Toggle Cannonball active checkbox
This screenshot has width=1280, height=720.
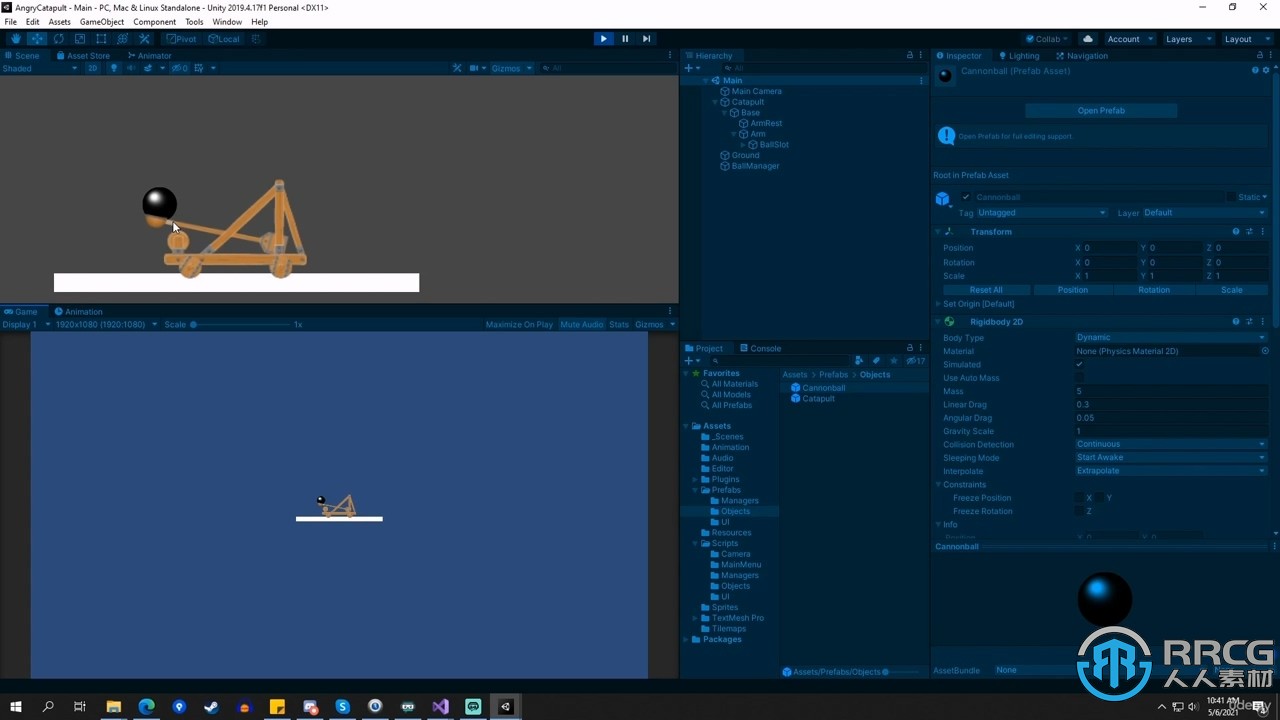966,198
